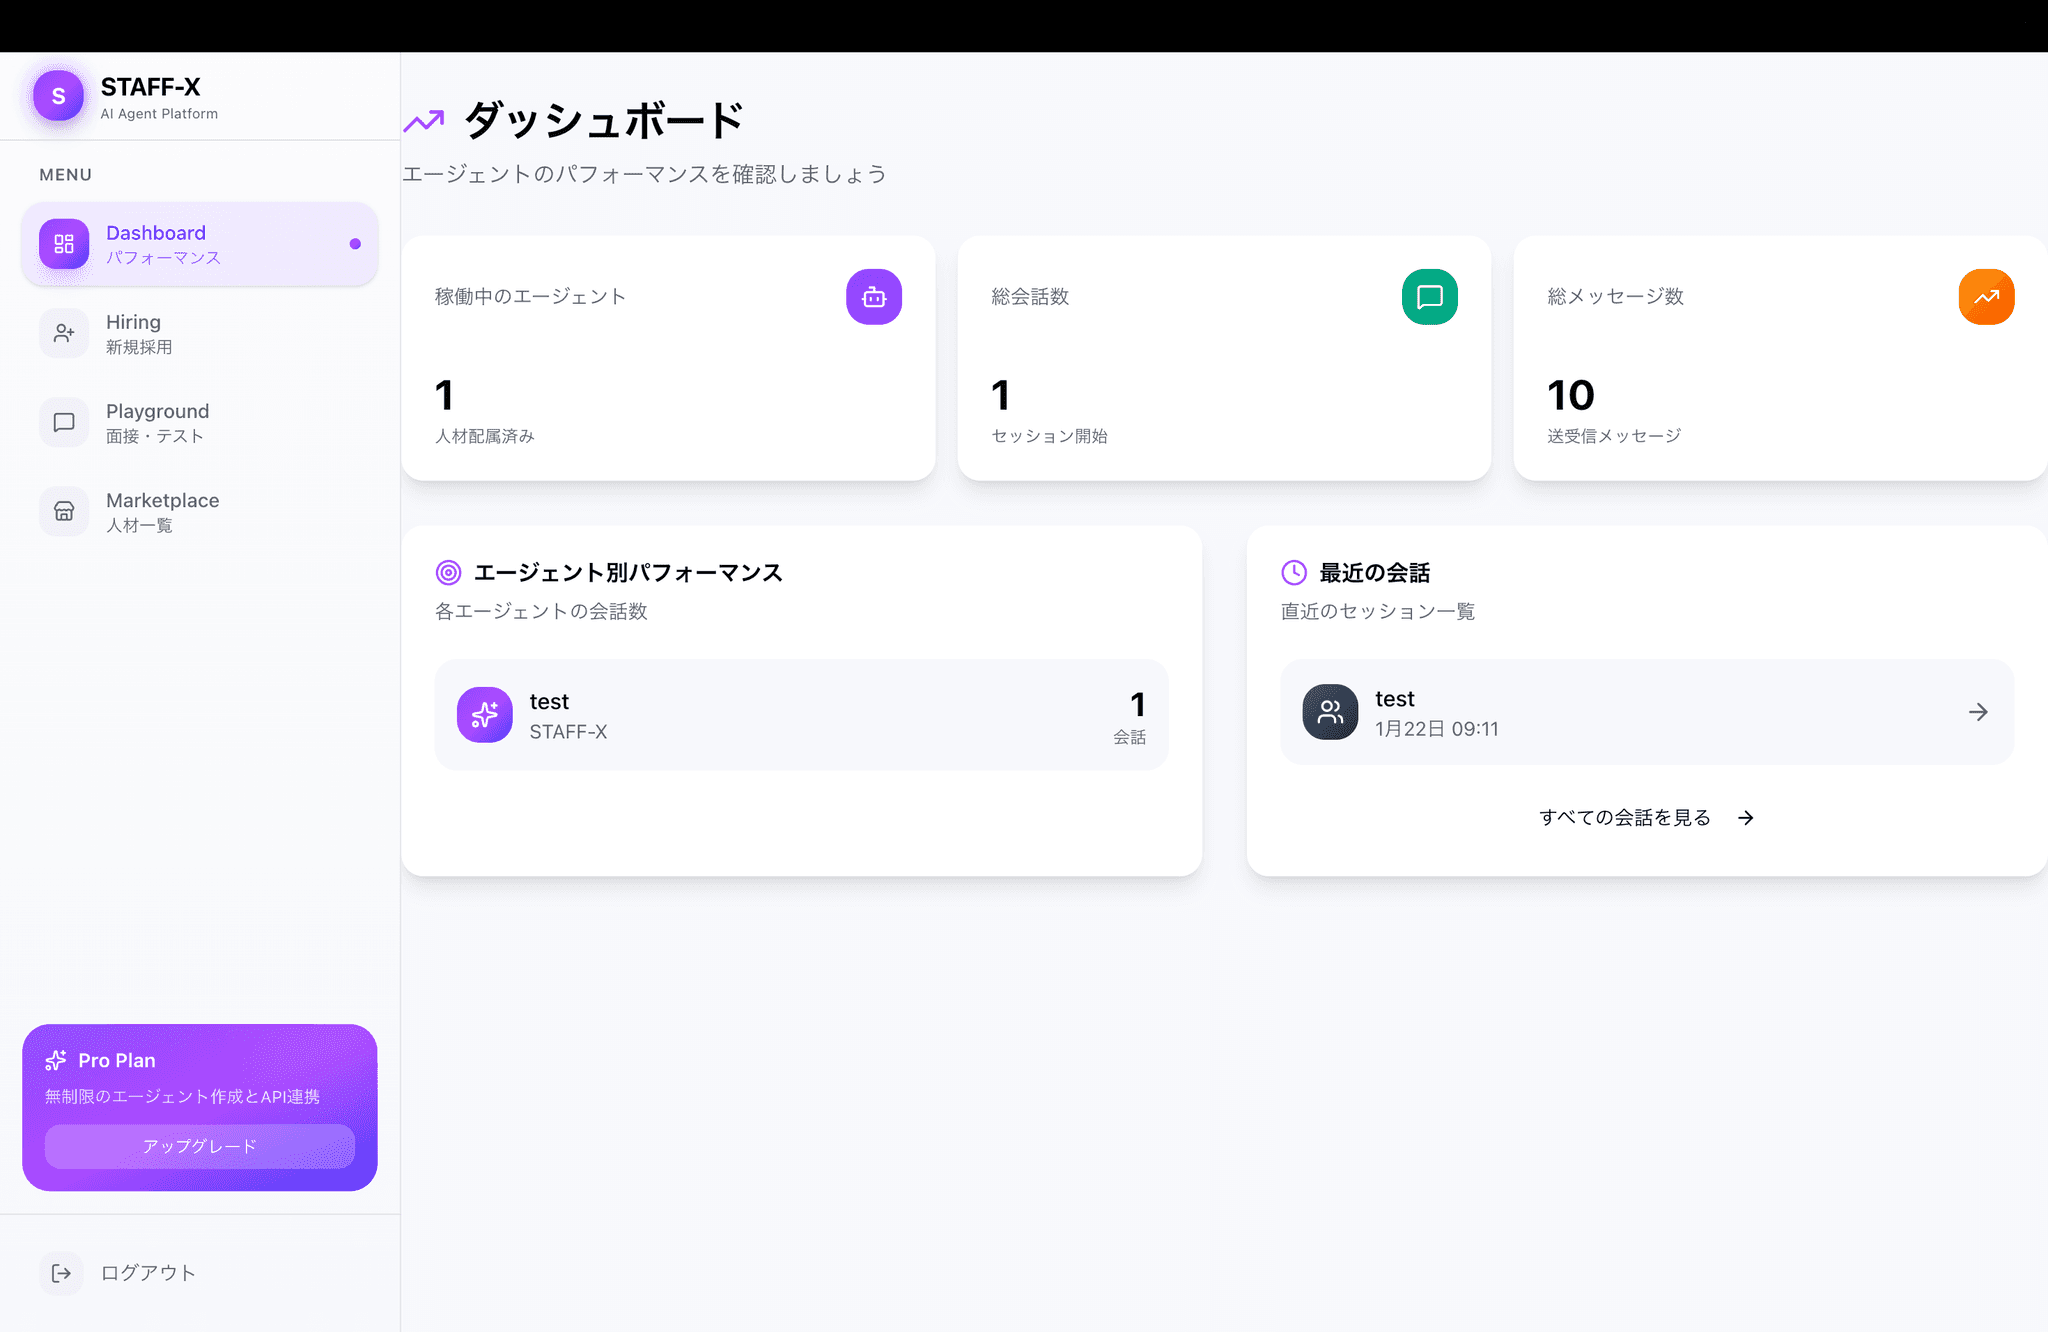Click the ログアウト logout text
The height and width of the screenshot is (1332, 2048).
click(148, 1273)
